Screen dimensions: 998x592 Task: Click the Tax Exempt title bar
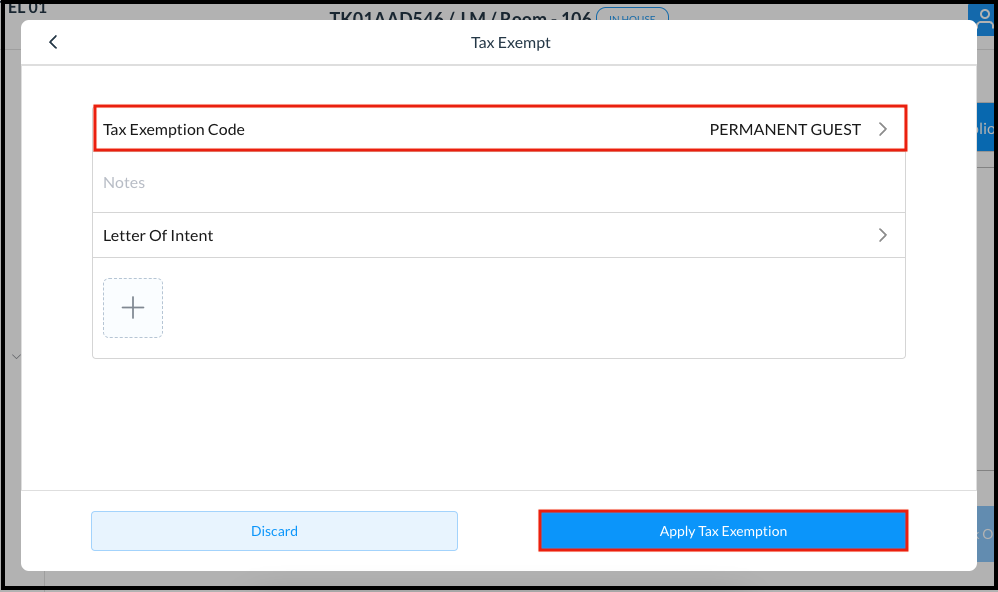(510, 42)
